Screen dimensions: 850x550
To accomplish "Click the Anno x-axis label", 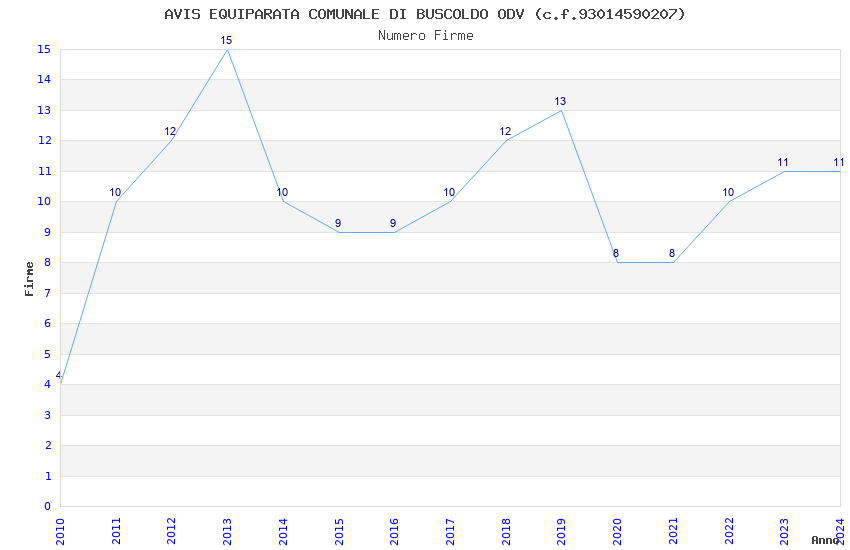I will [x=825, y=540].
